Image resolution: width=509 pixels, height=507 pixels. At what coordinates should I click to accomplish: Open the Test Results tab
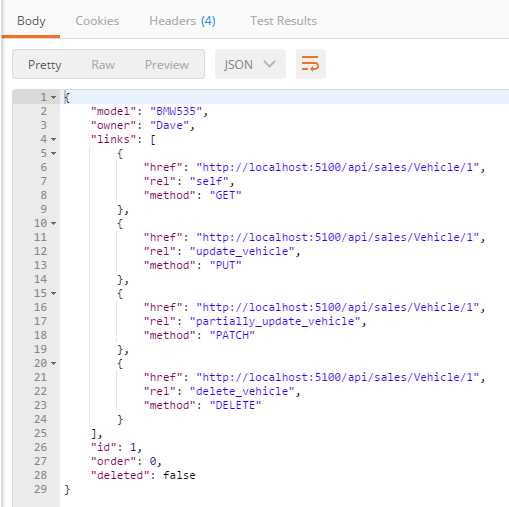(283, 21)
